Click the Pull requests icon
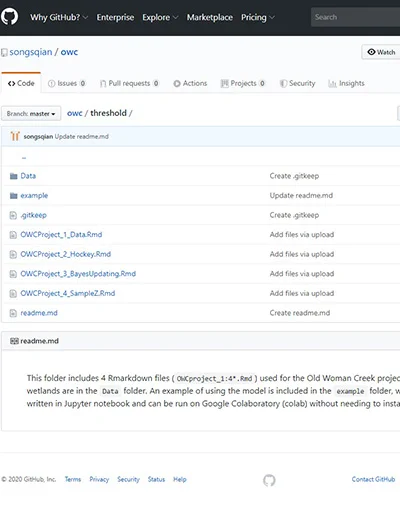Image resolution: width=400 pixels, height=518 pixels. (x=103, y=84)
